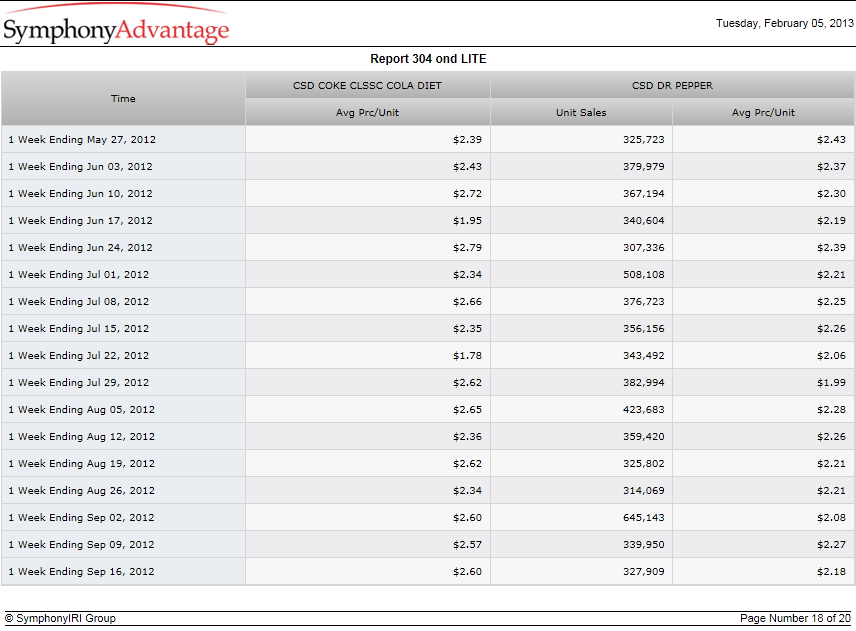Select Dr Pepper price $2.30 for Jun 10
Viewport: 856px width, 631px height.
[831, 194]
